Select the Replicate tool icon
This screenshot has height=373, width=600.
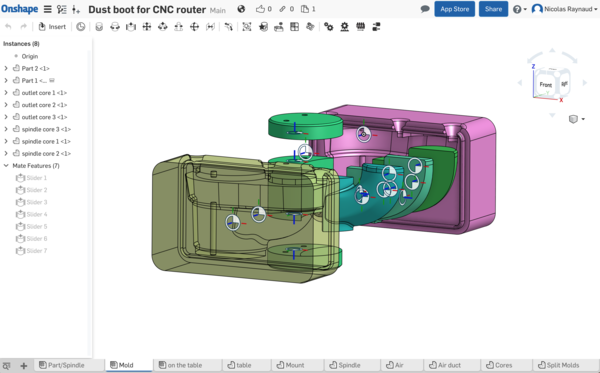pyautogui.click(x=279, y=27)
